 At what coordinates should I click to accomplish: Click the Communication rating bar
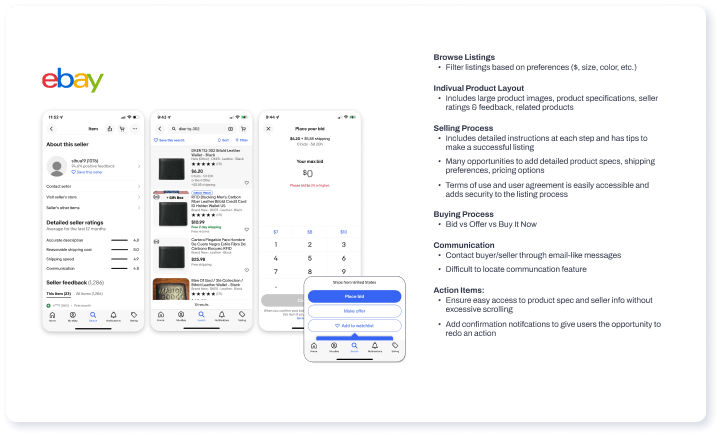[x=119, y=268]
